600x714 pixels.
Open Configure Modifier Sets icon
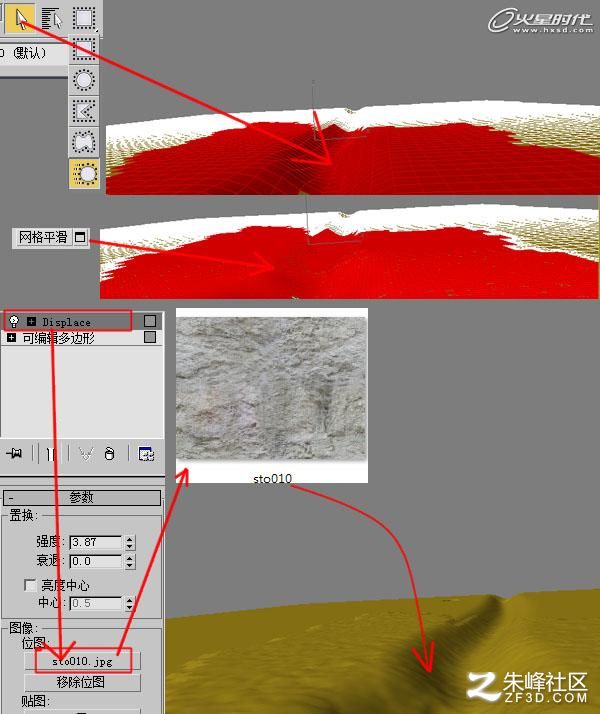146,454
